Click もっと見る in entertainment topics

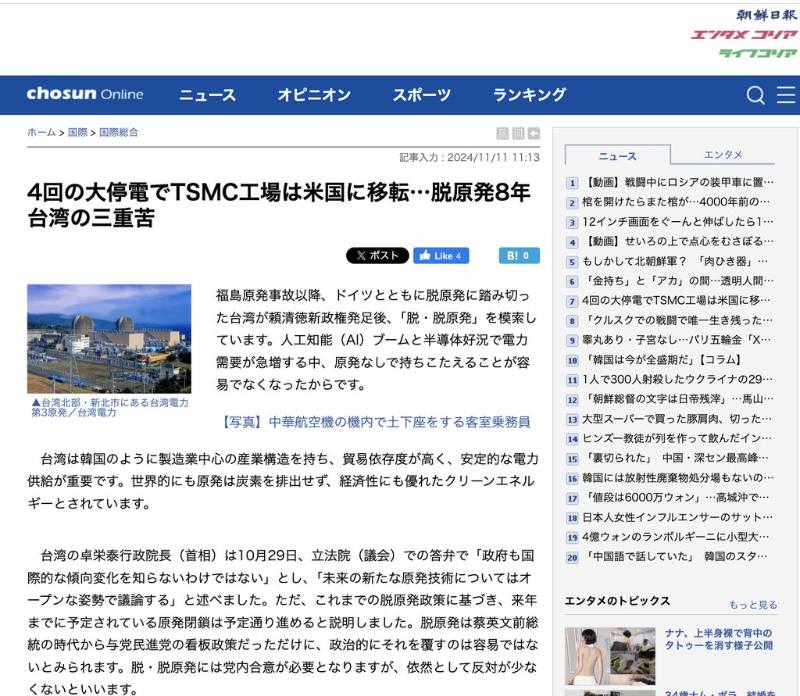pos(752,605)
